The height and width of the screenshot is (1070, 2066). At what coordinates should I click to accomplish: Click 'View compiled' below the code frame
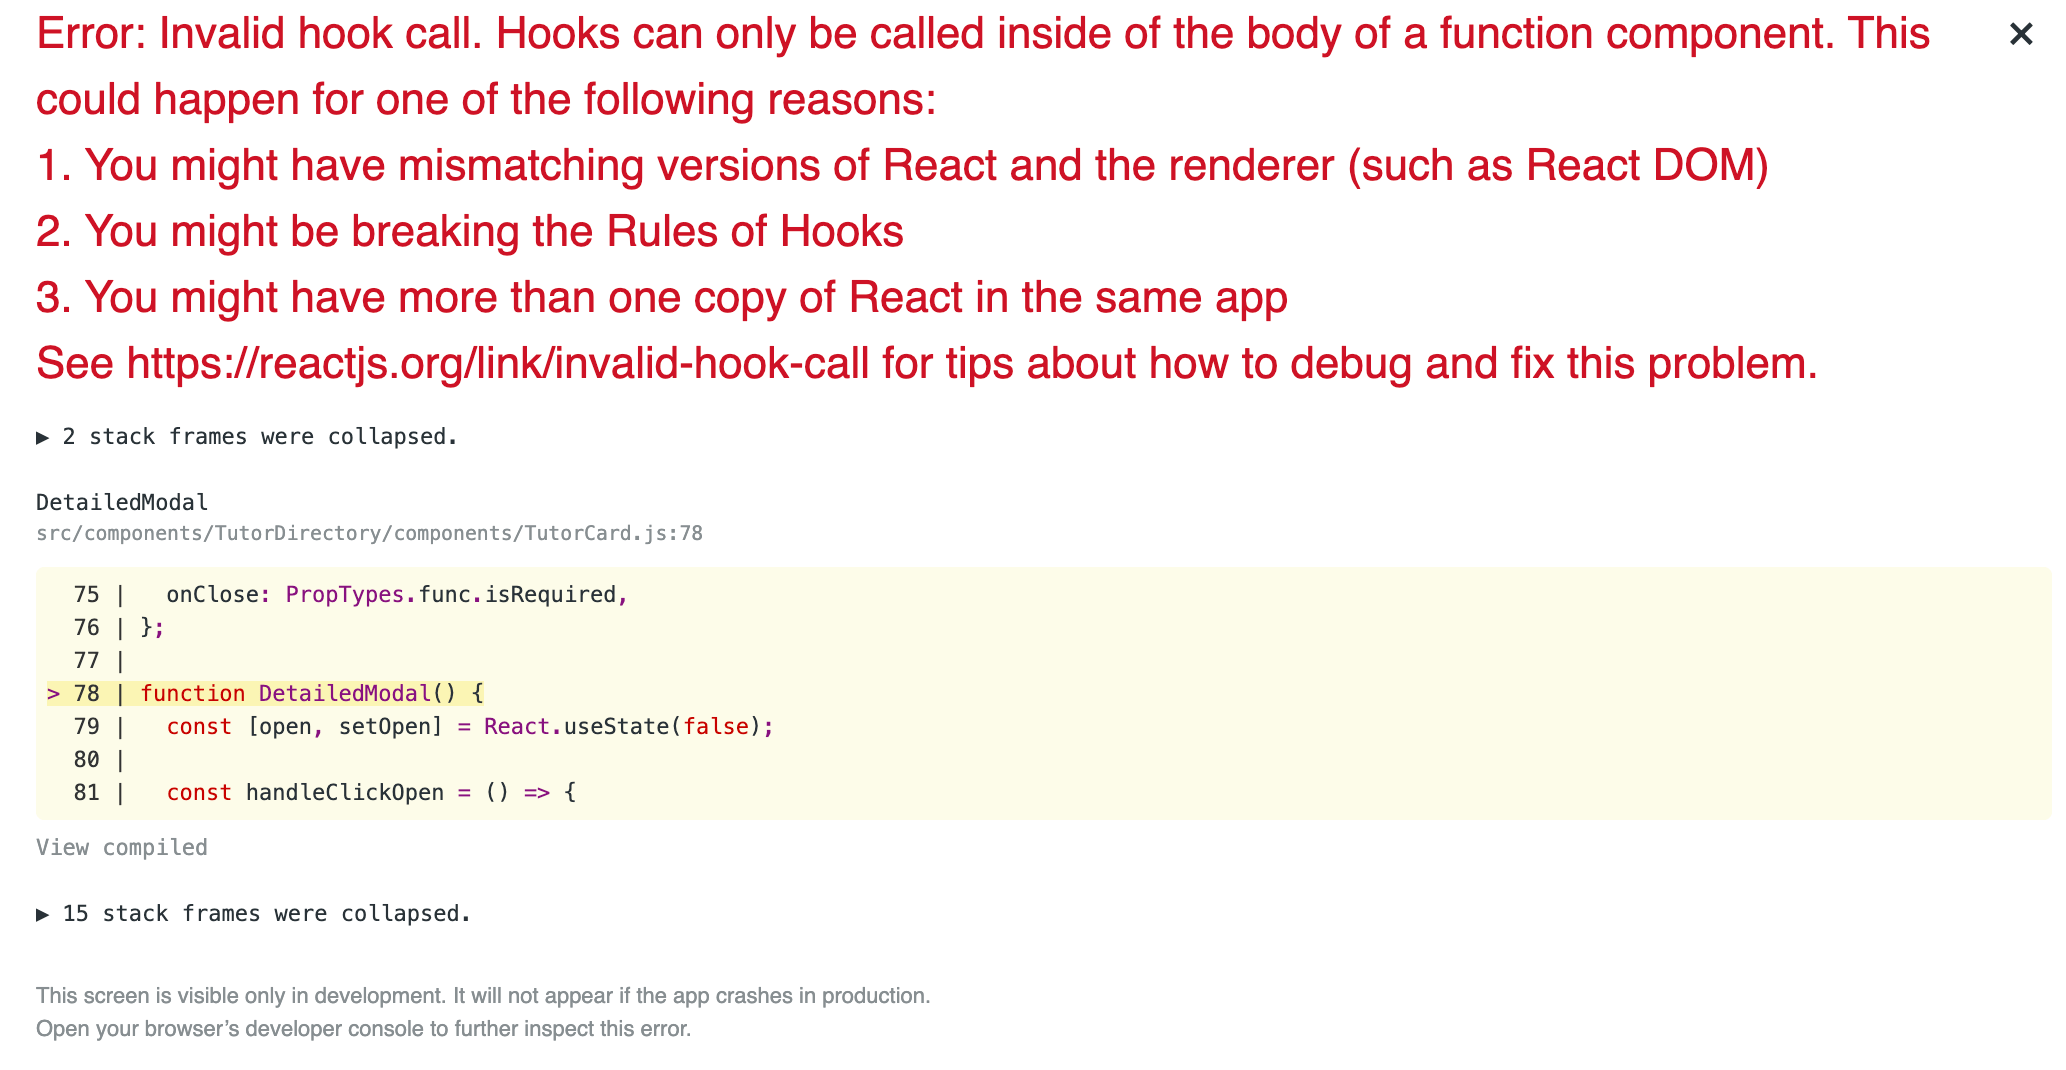pos(121,846)
